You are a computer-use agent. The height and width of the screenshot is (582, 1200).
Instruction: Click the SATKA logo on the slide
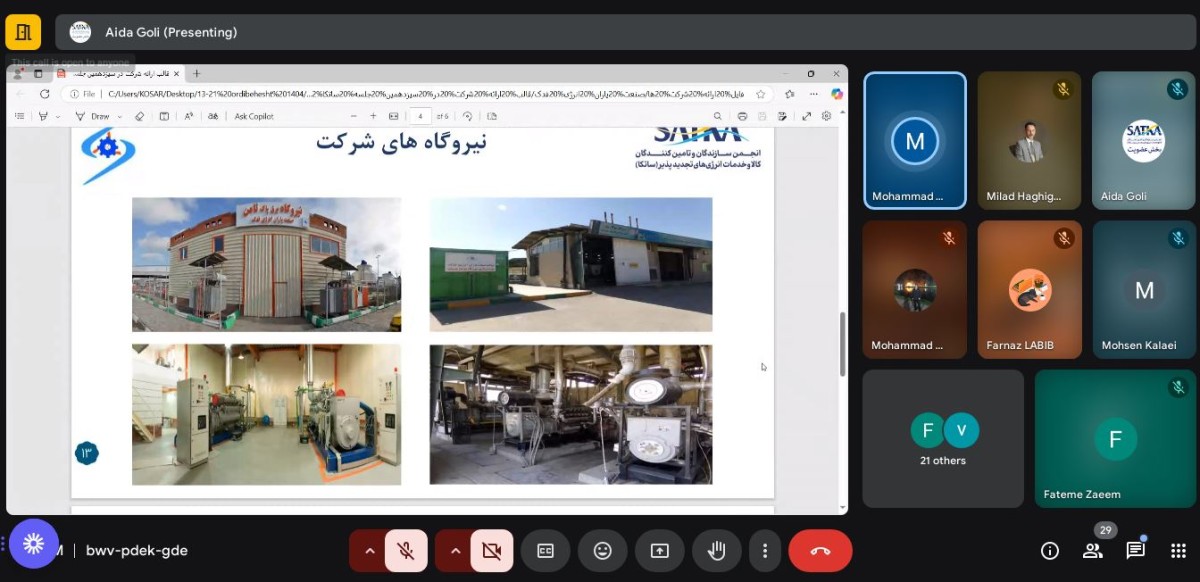pyautogui.click(x=697, y=146)
